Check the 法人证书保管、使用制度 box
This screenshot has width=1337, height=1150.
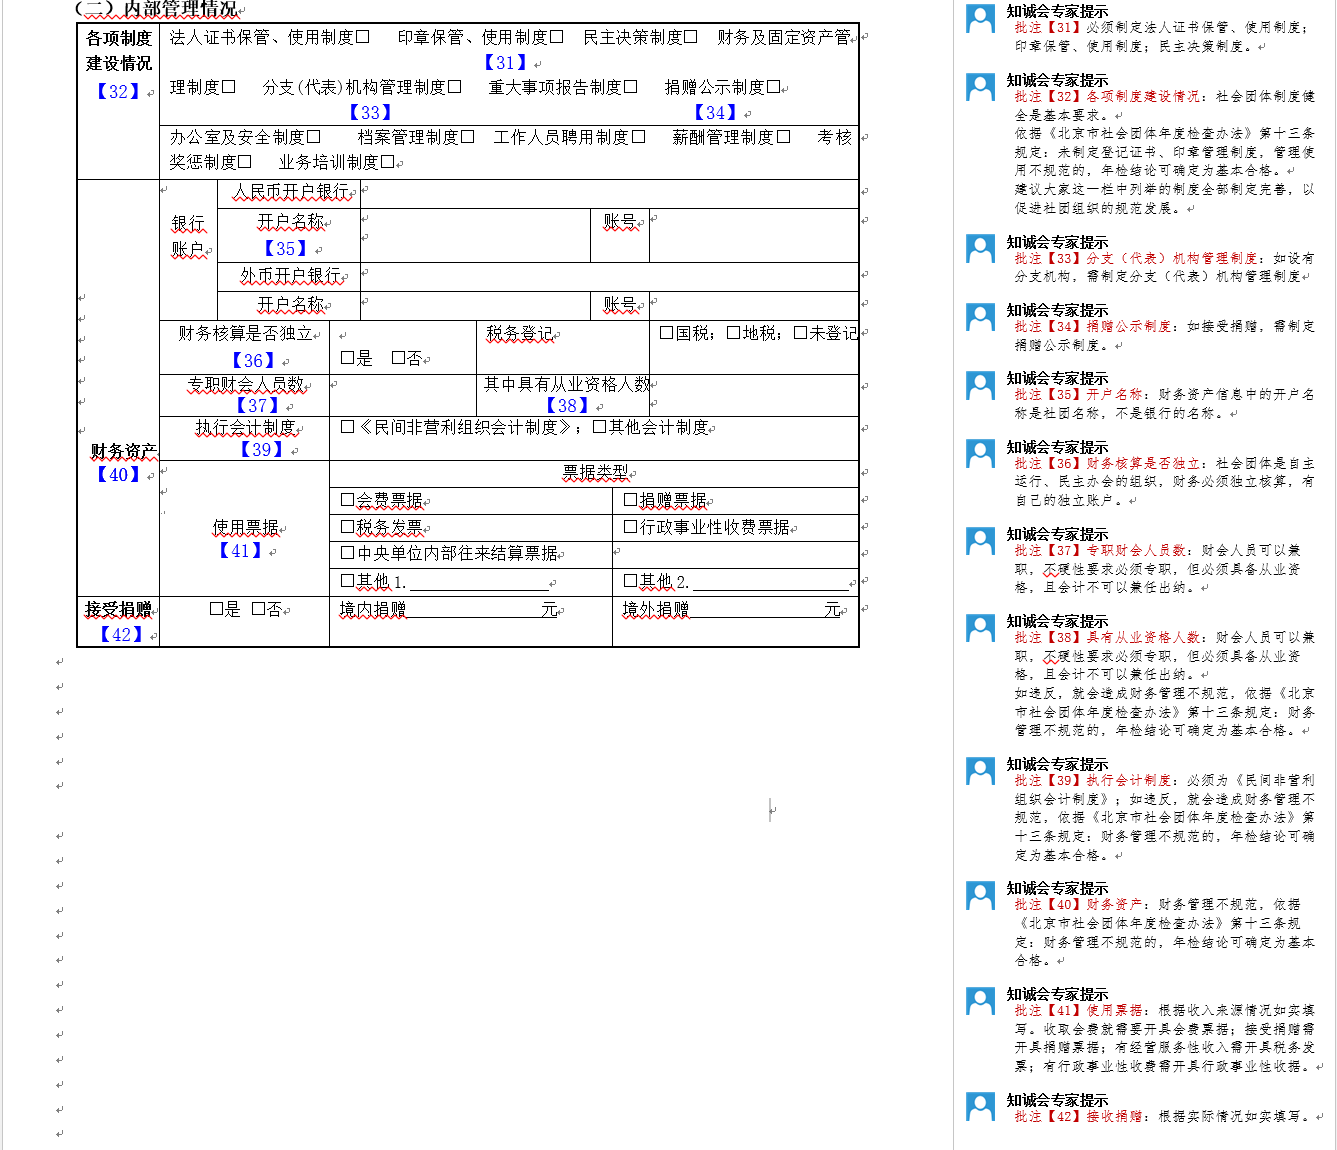(363, 37)
